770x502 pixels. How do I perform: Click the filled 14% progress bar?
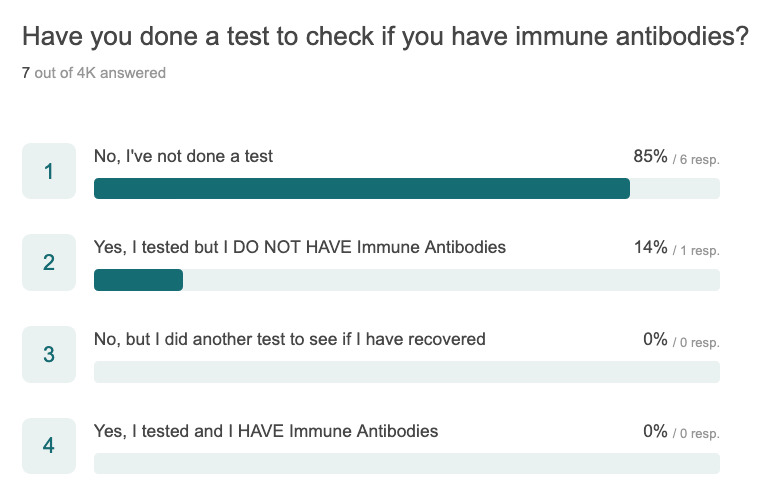(x=138, y=280)
